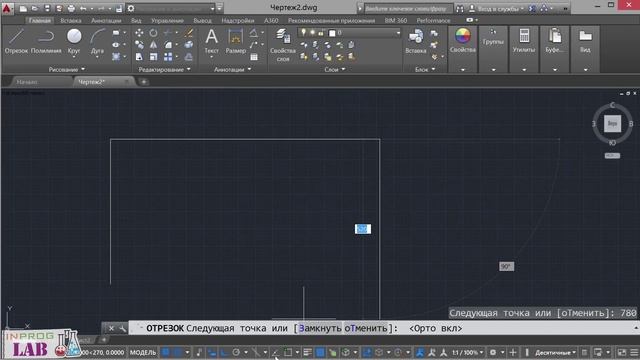Screen dimensions: 640x360
Task: Click the оТменить command option
Action: click(365, 328)
